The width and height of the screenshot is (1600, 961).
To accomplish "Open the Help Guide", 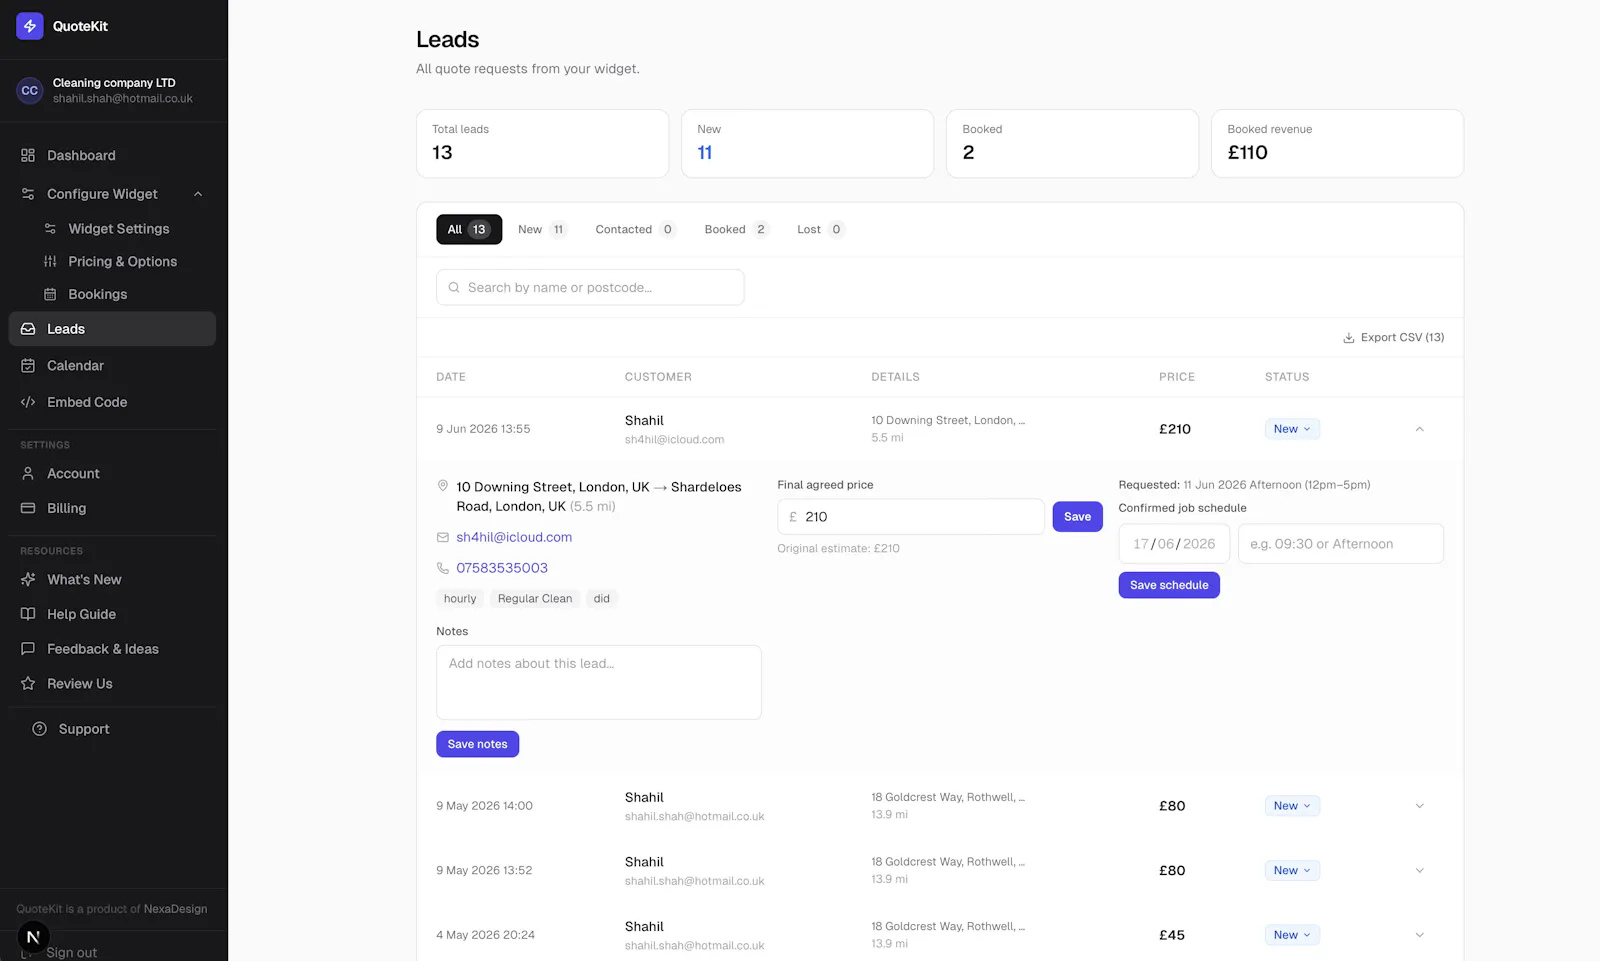I will 112,614.
